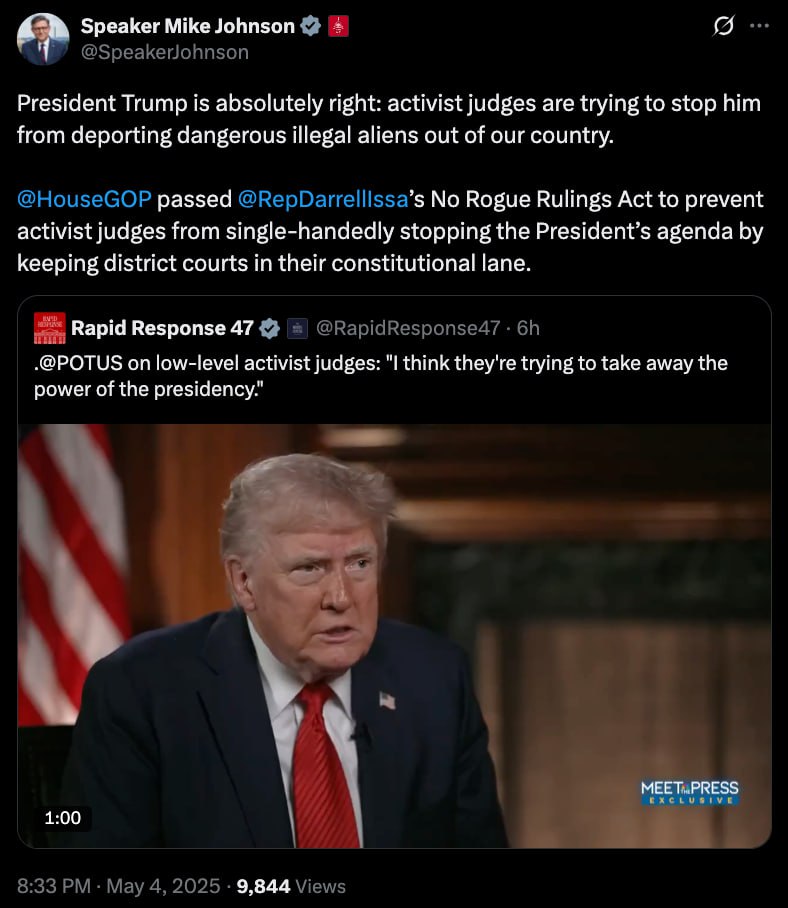Open the @RepDarrellIssa mention link
This screenshot has width=788, height=908.
[x=323, y=199]
